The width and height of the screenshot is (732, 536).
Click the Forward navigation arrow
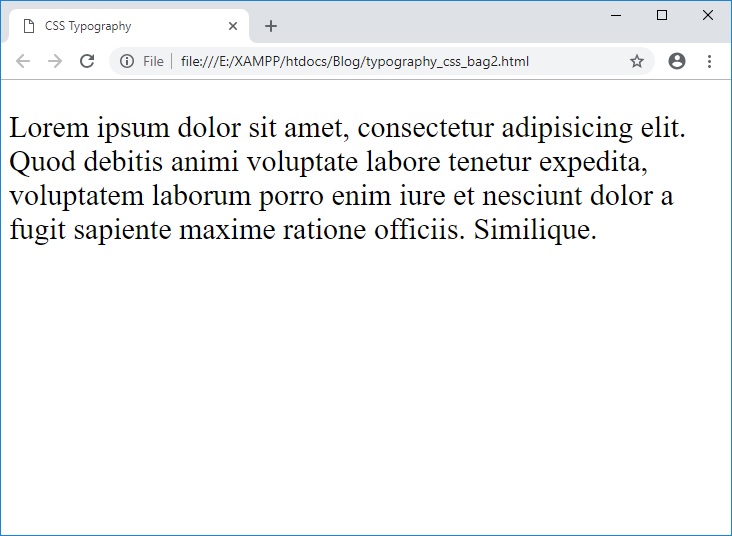(x=55, y=61)
